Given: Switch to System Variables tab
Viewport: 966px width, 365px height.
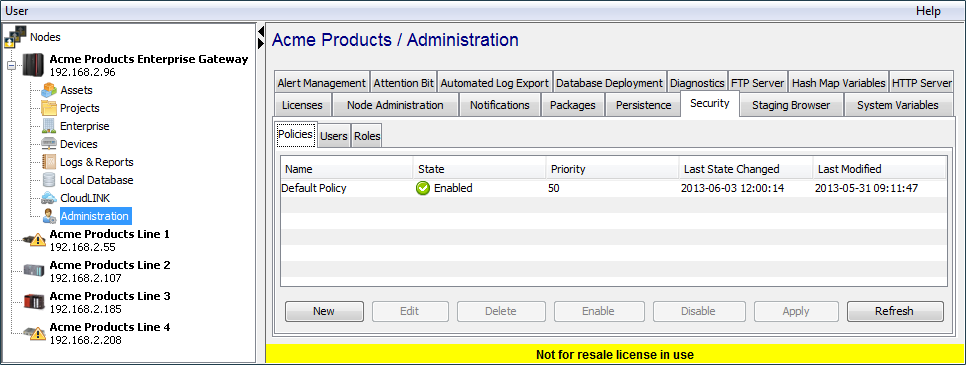Looking at the screenshot, I should (x=898, y=105).
